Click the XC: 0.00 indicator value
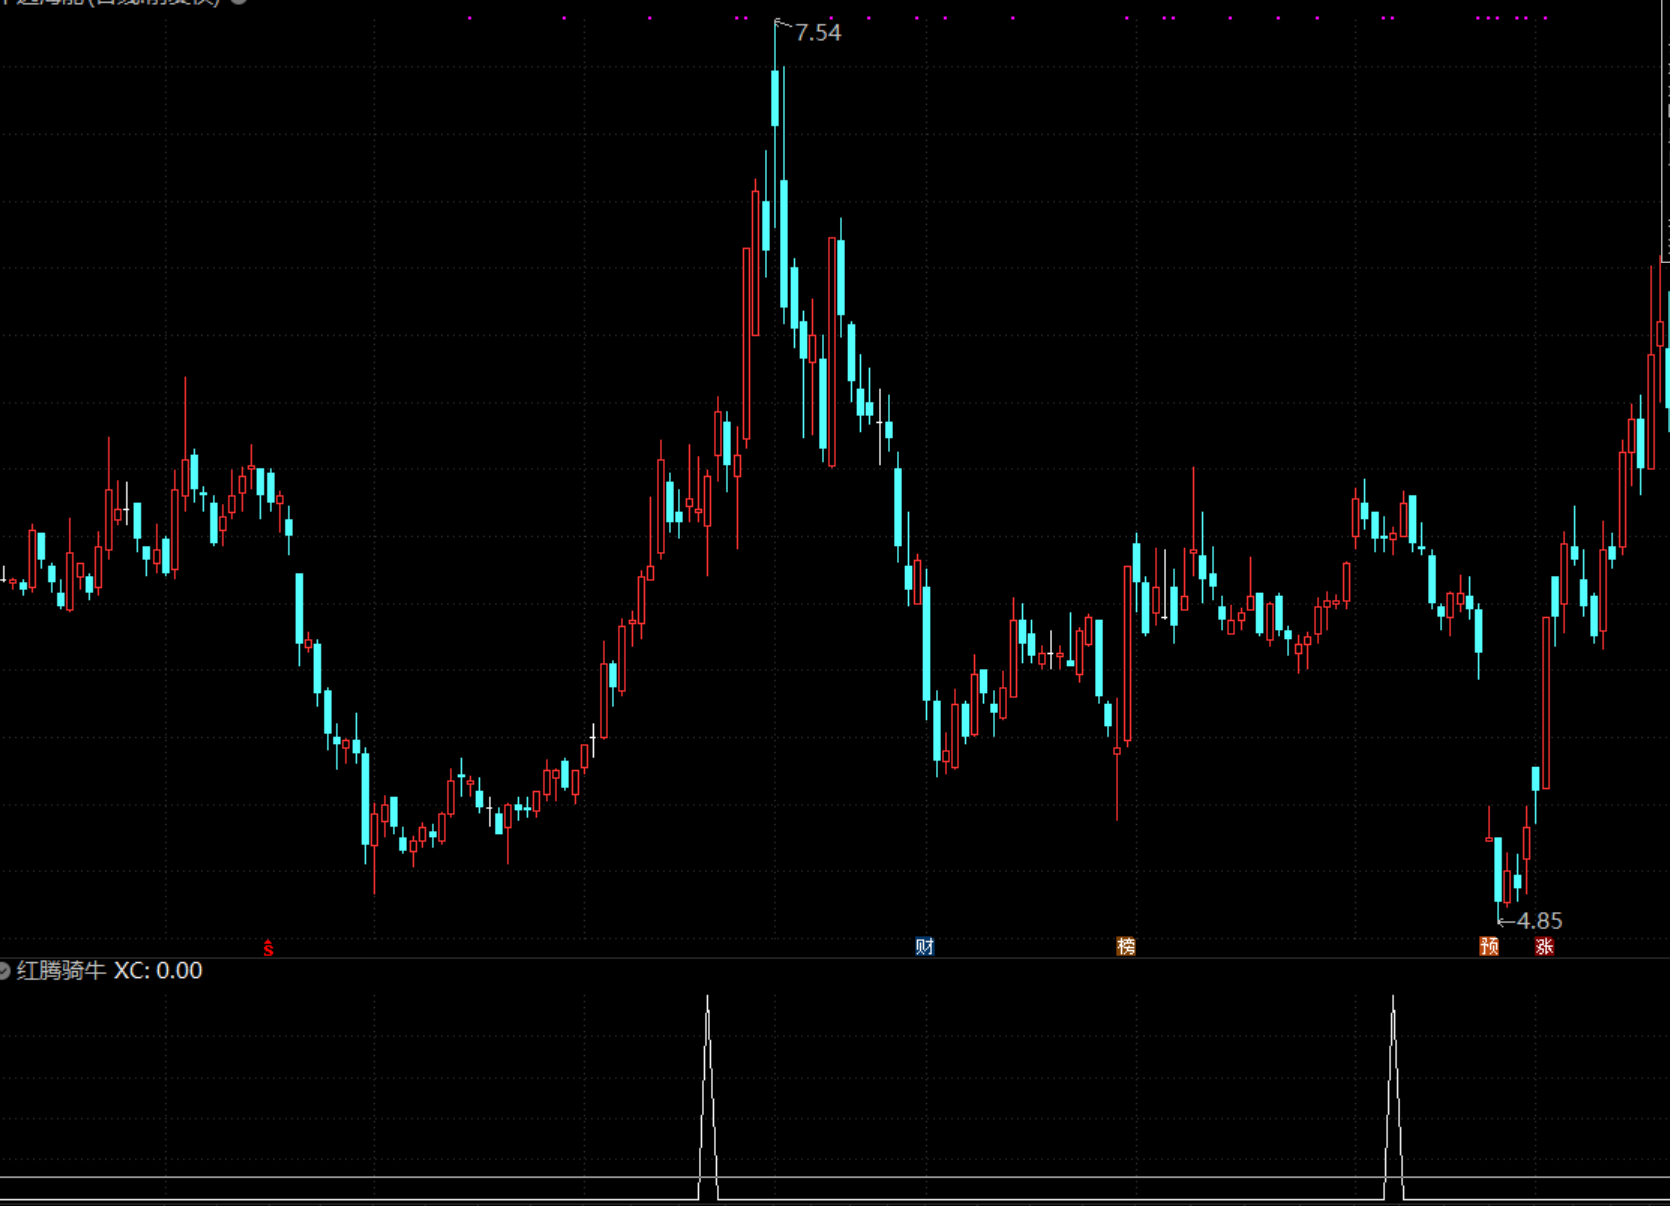Image resolution: width=1670 pixels, height=1206 pixels. click(x=158, y=970)
